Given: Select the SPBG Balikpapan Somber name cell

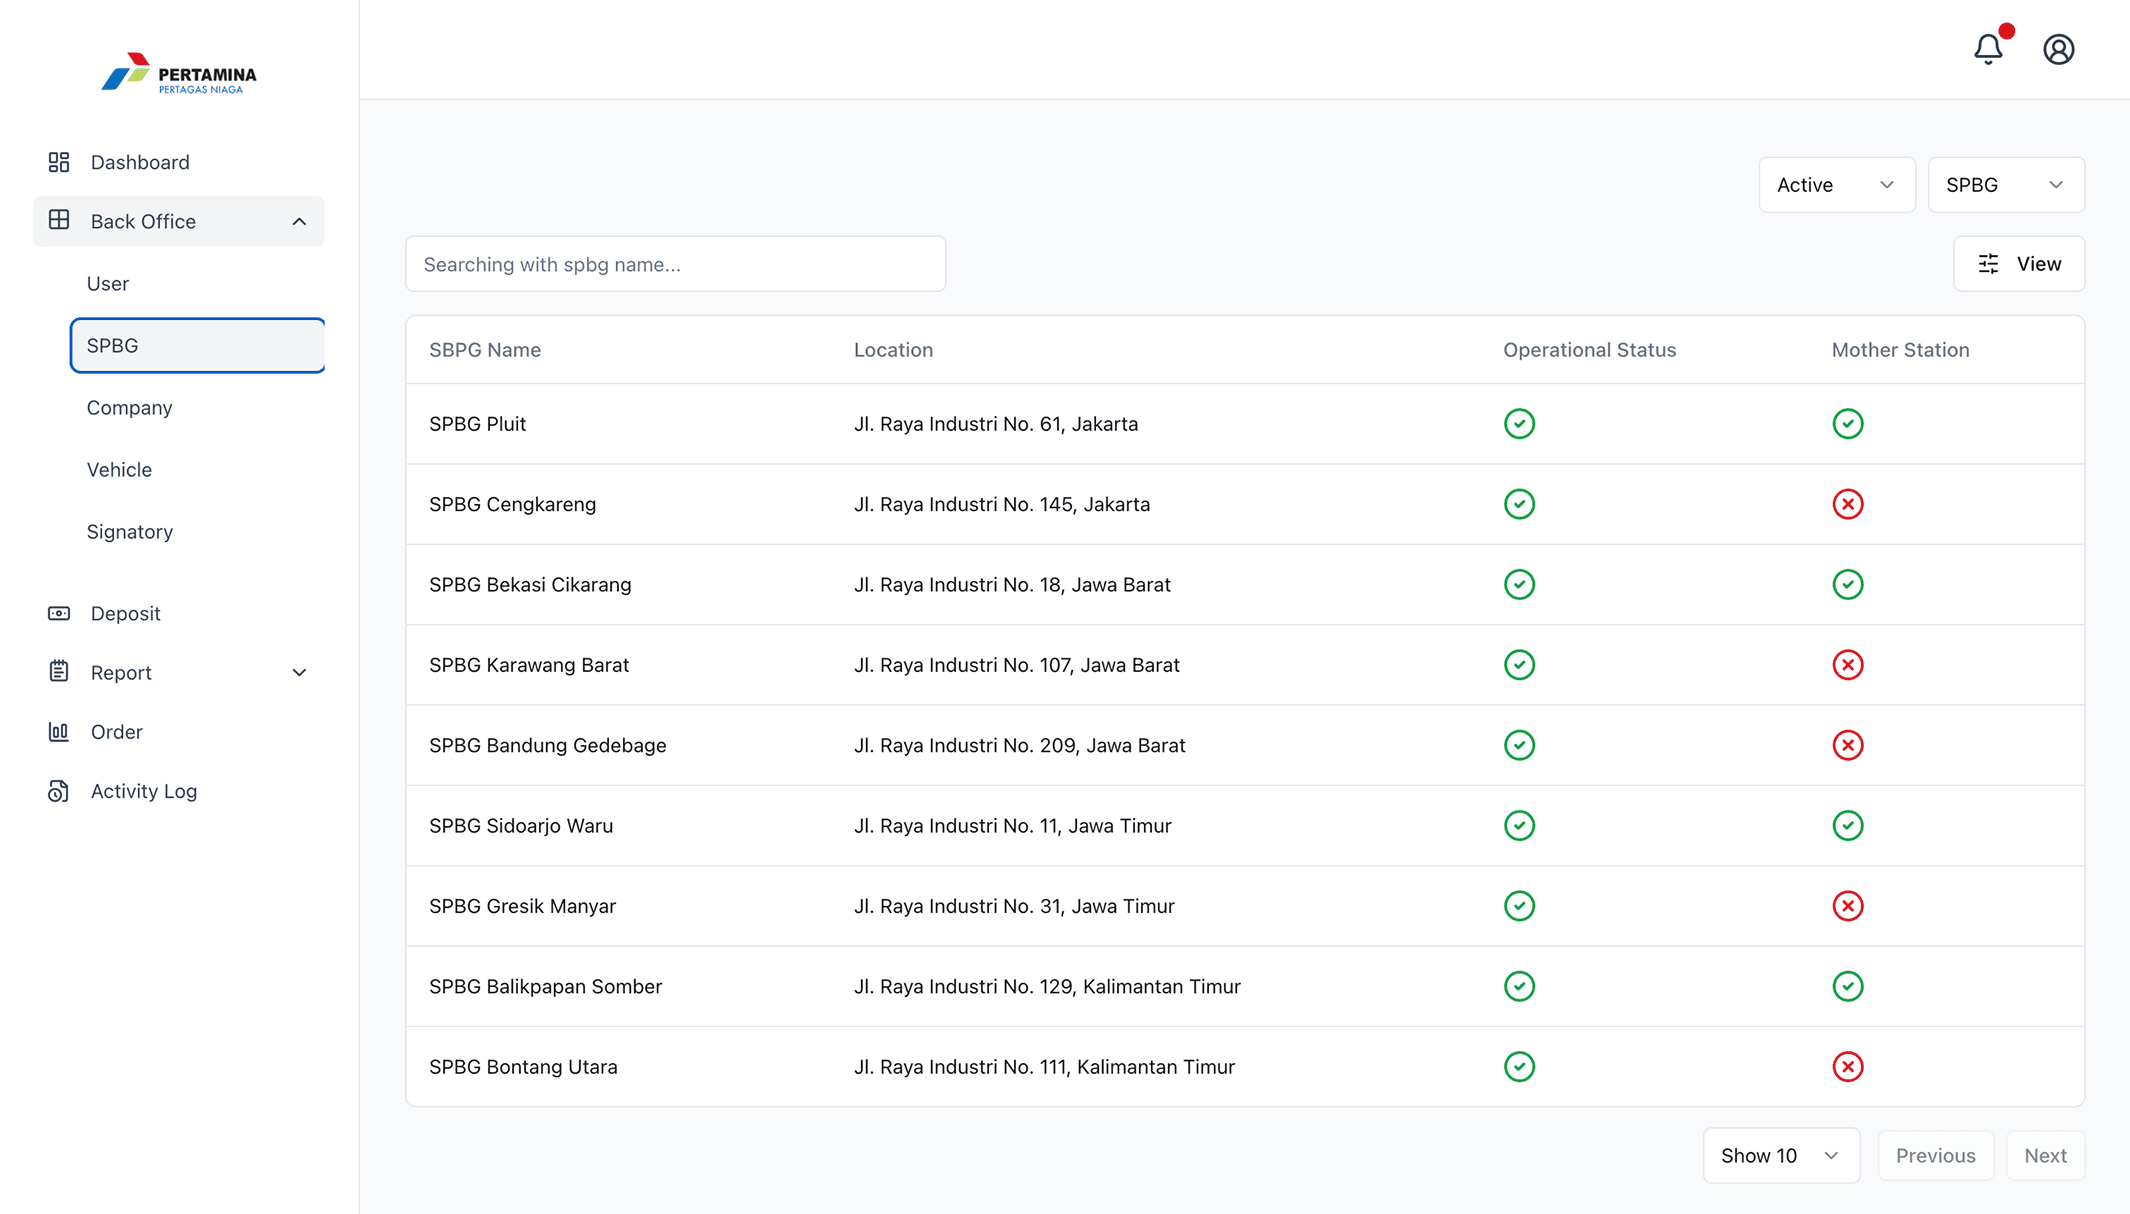Looking at the screenshot, I should (545, 986).
